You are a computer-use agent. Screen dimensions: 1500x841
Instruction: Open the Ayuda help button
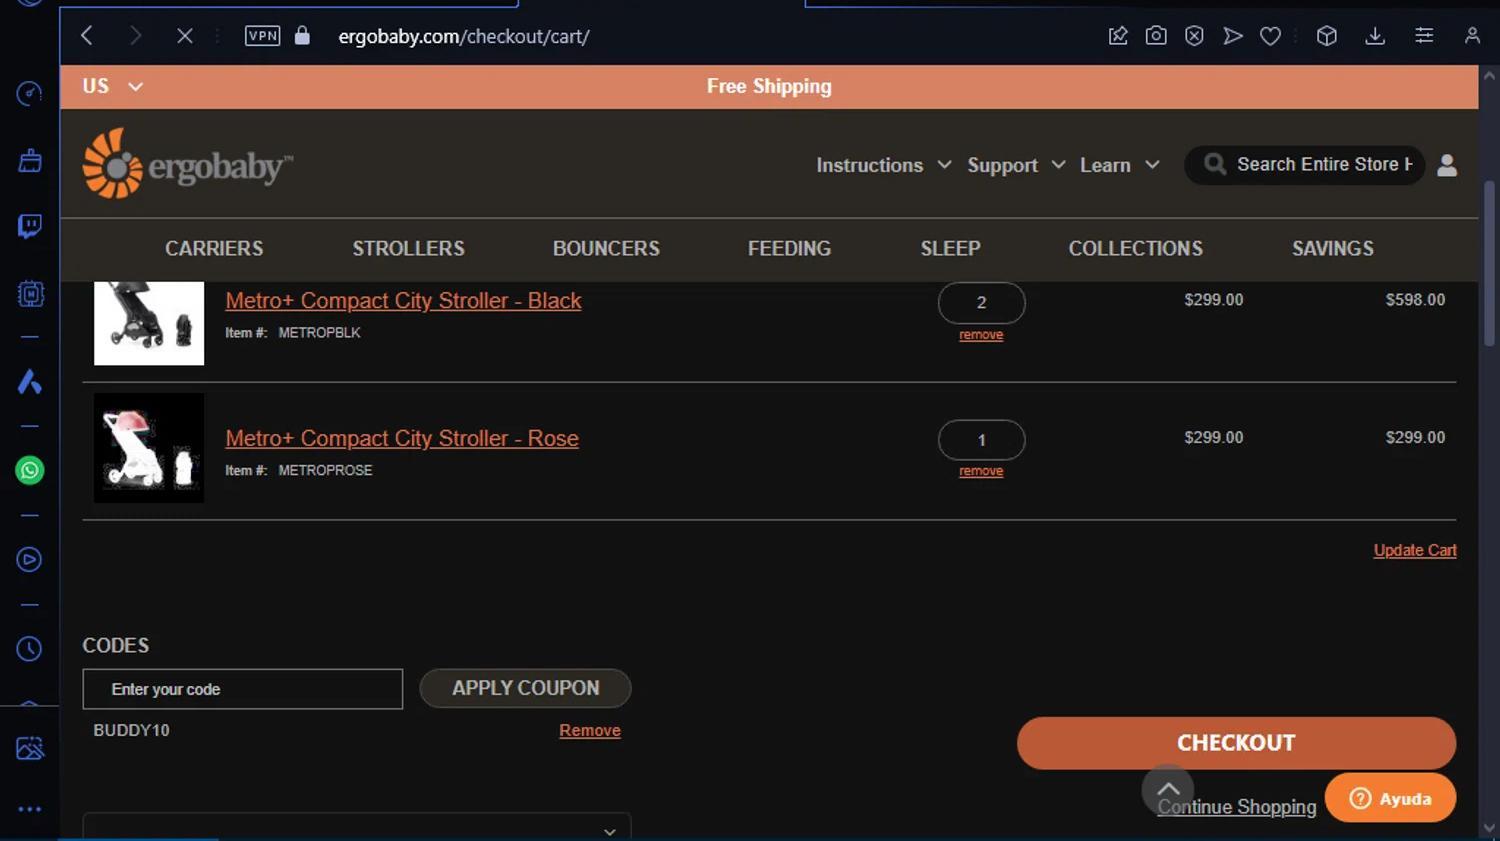[1390, 798]
